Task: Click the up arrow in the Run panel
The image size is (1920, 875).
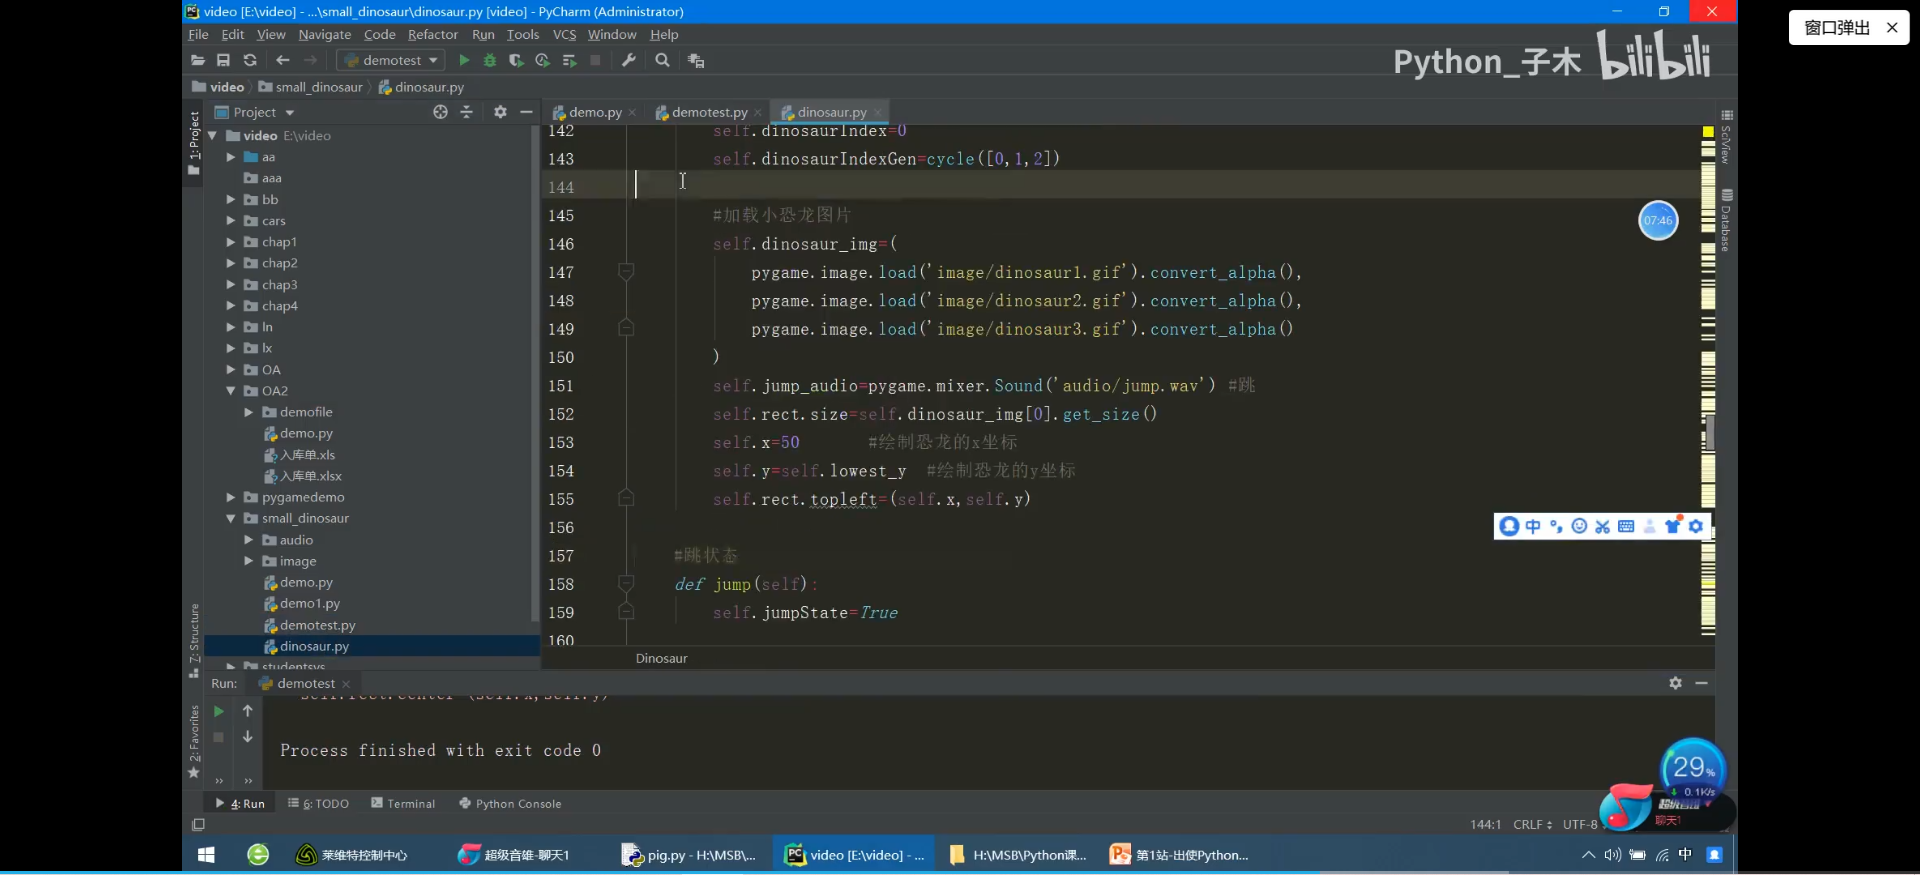Action: pos(248,711)
